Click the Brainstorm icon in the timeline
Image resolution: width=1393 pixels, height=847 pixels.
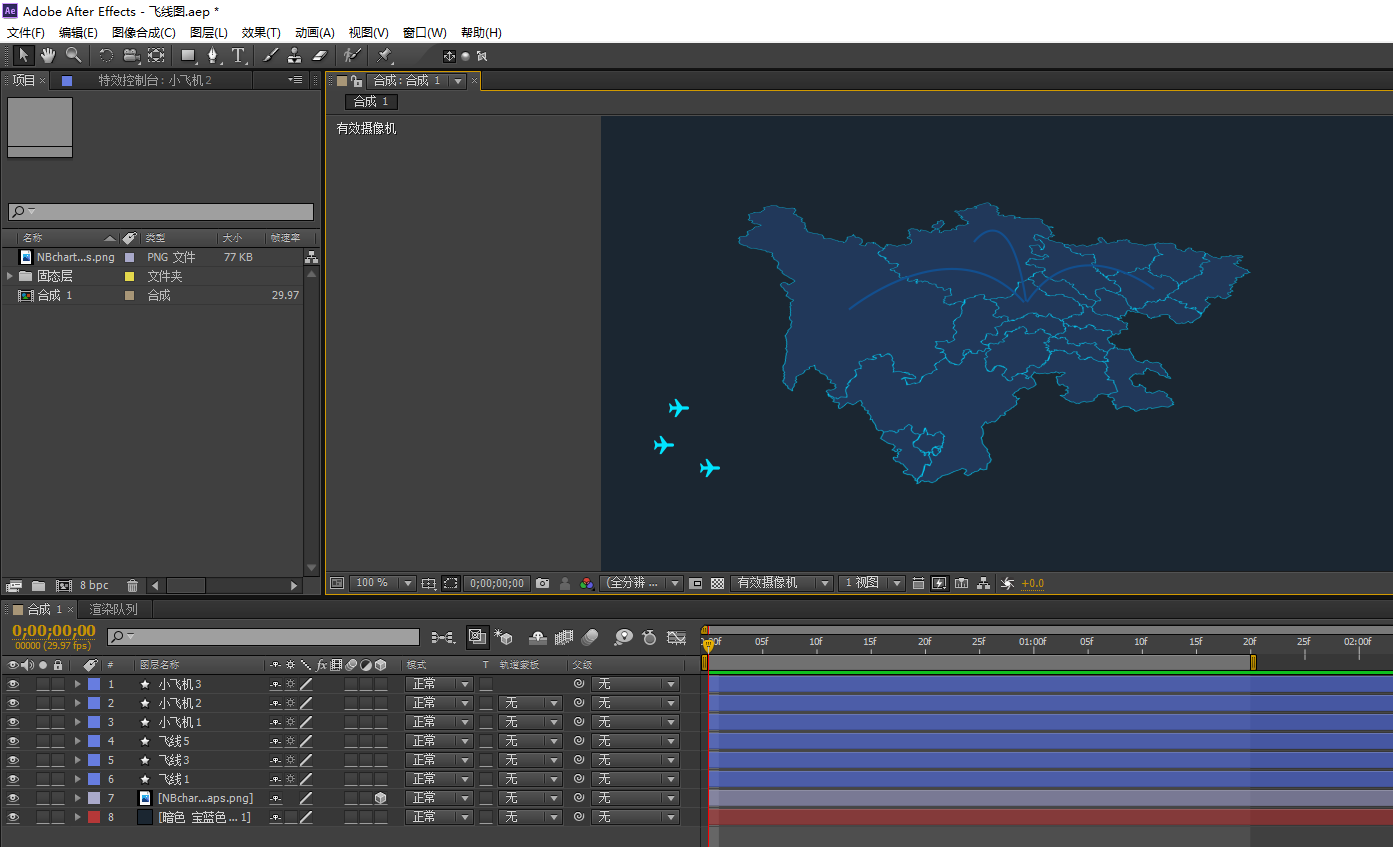point(623,637)
